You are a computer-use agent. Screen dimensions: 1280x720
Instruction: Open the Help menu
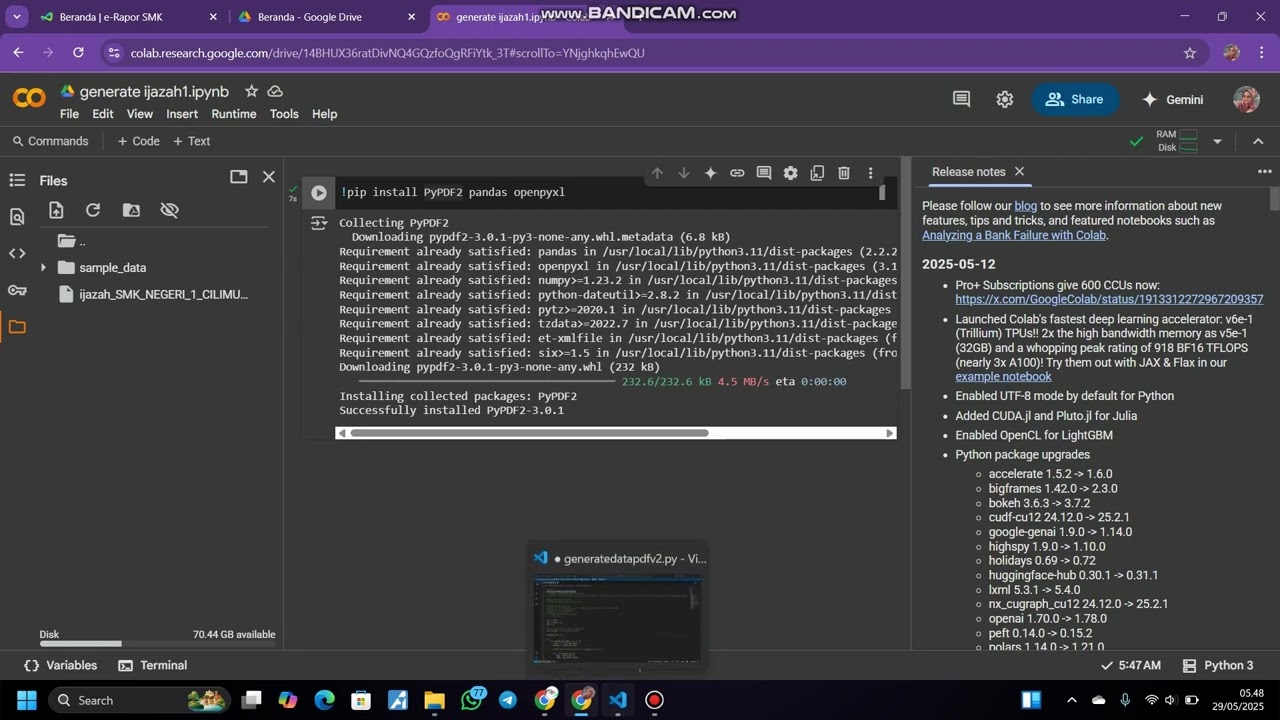click(x=324, y=114)
